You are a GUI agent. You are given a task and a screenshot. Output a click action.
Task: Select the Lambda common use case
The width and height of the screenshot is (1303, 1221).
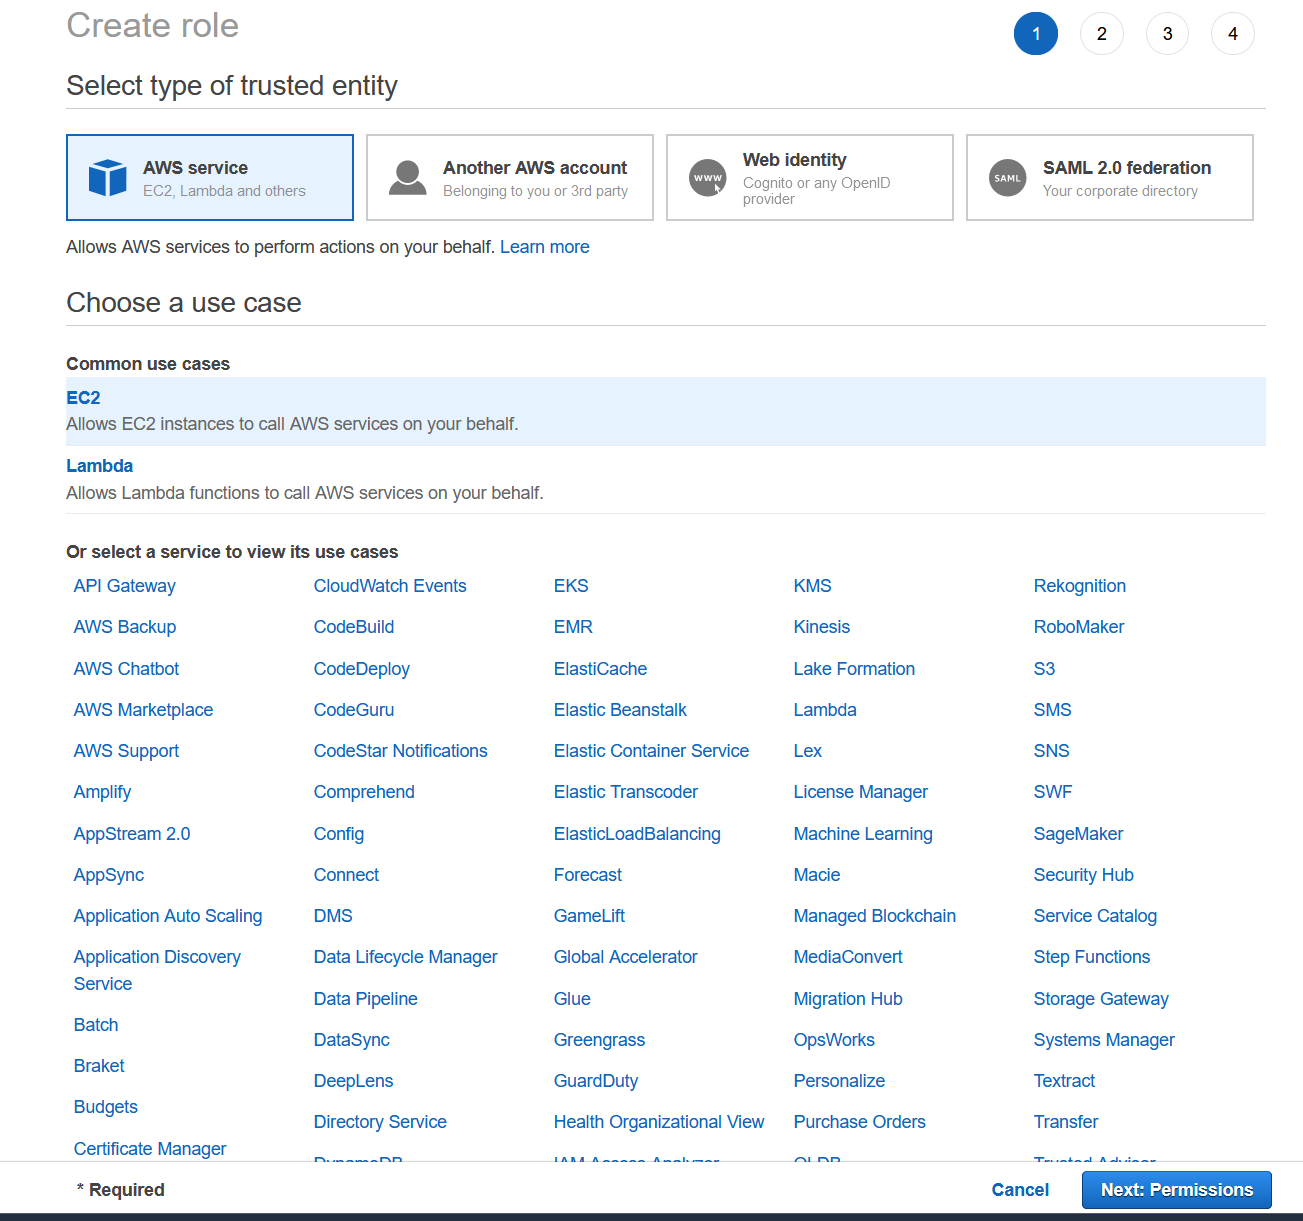tap(666, 480)
